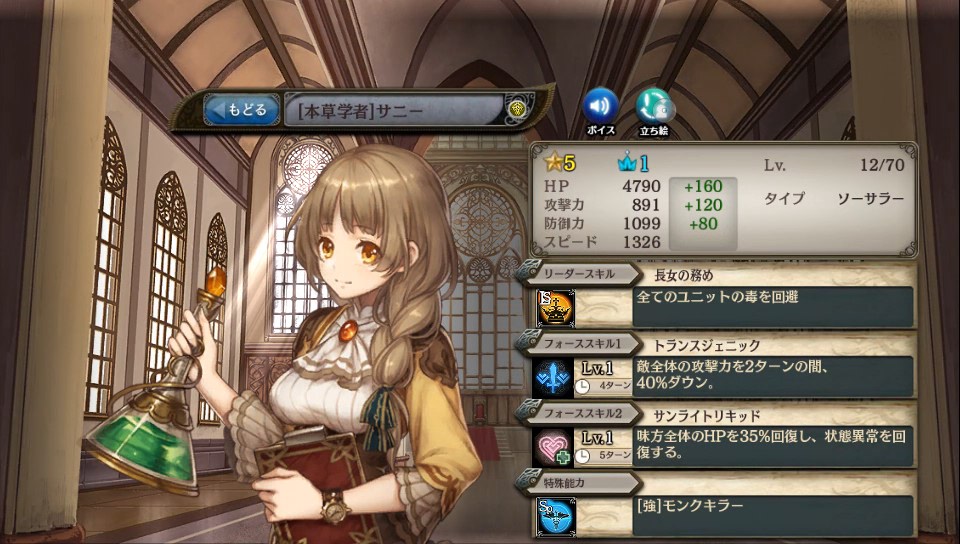Image resolution: width=960 pixels, height=544 pixels.
Task: Select the リーダースキル header tab
Action: pyautogui.click(x=579, y=274)
